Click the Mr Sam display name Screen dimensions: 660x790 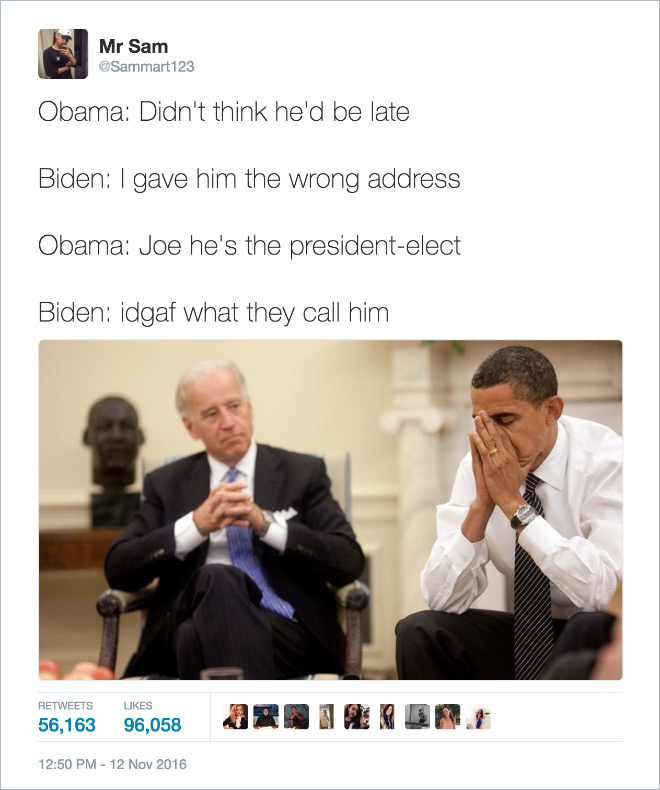click(x=134, y=46)
